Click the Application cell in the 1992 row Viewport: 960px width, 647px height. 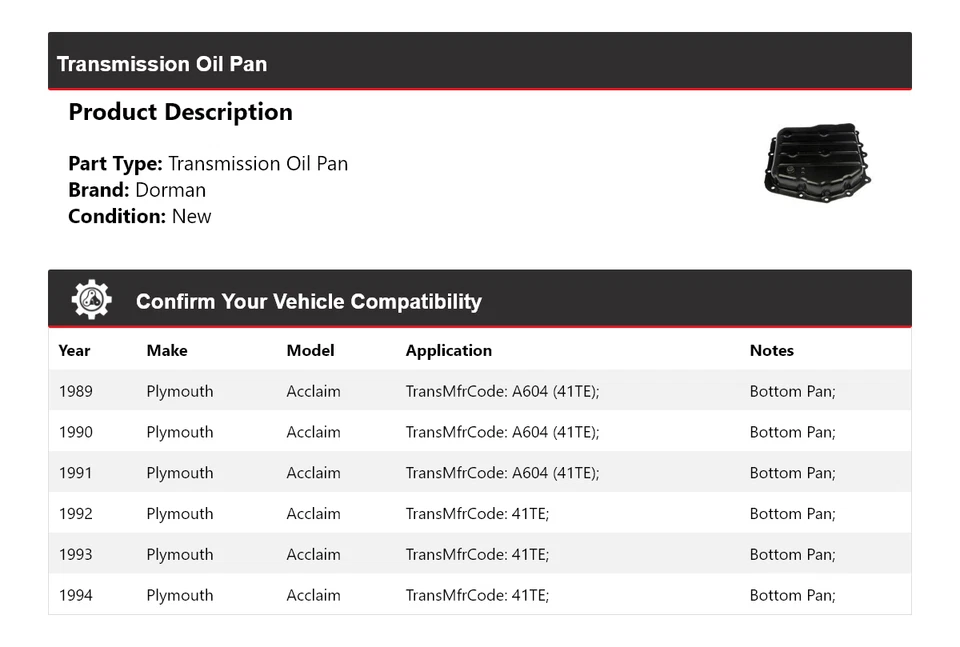(477, 514)
